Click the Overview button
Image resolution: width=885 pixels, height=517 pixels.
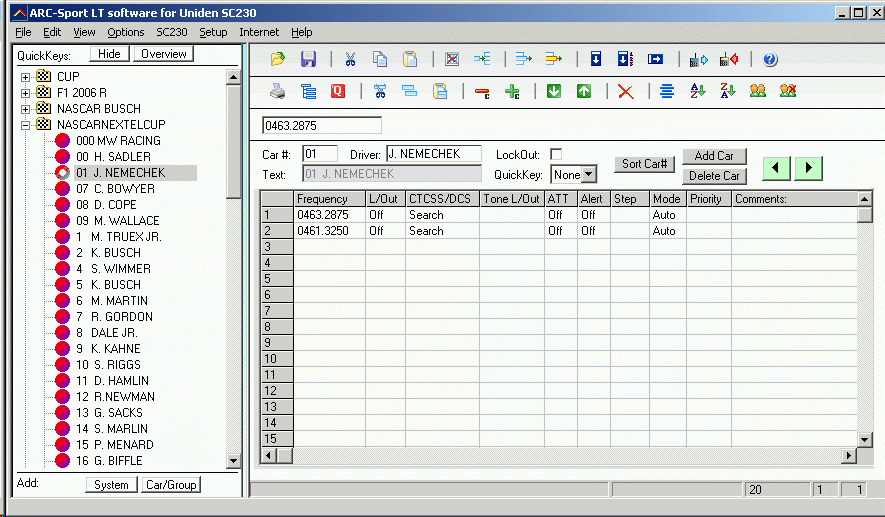click(164, 54)
